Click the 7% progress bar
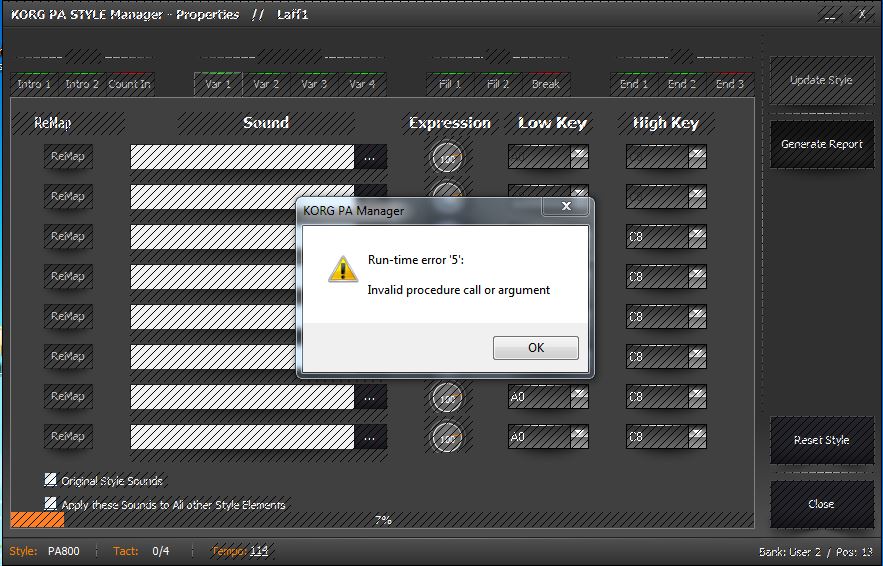883x566 pixels. [x=382, y=520]
